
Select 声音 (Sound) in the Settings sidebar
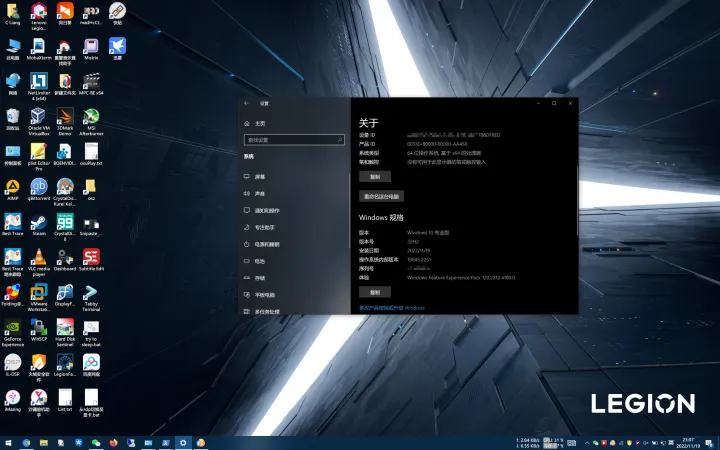click(x=259, y=193)
